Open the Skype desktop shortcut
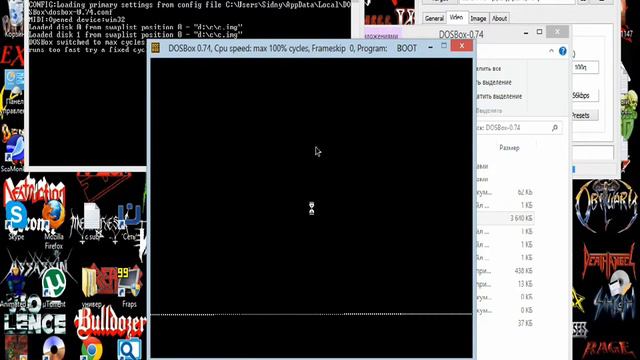This screenshot has width=640, height=360. pyautogui.click(x=16, y=220)
